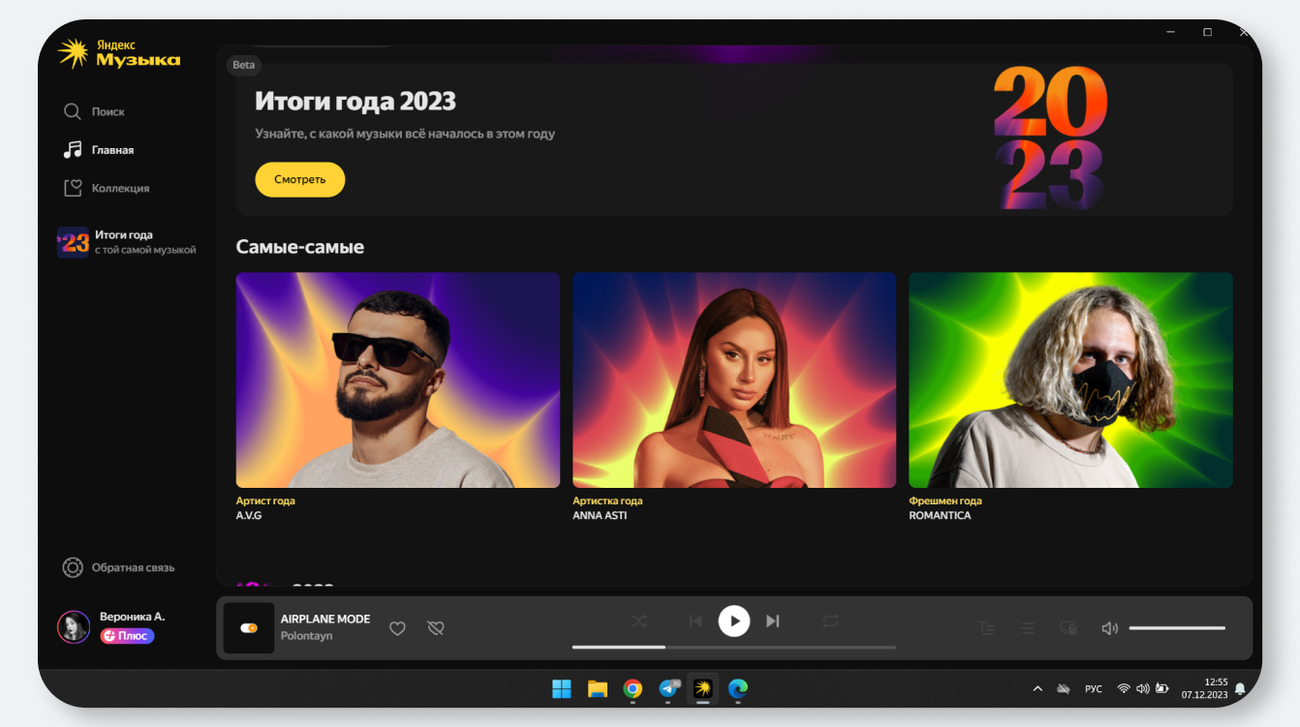The width and height of the screenshot is (1300, 727).
Task: Open the A.V.G artist of the year card
Action: 398,380
